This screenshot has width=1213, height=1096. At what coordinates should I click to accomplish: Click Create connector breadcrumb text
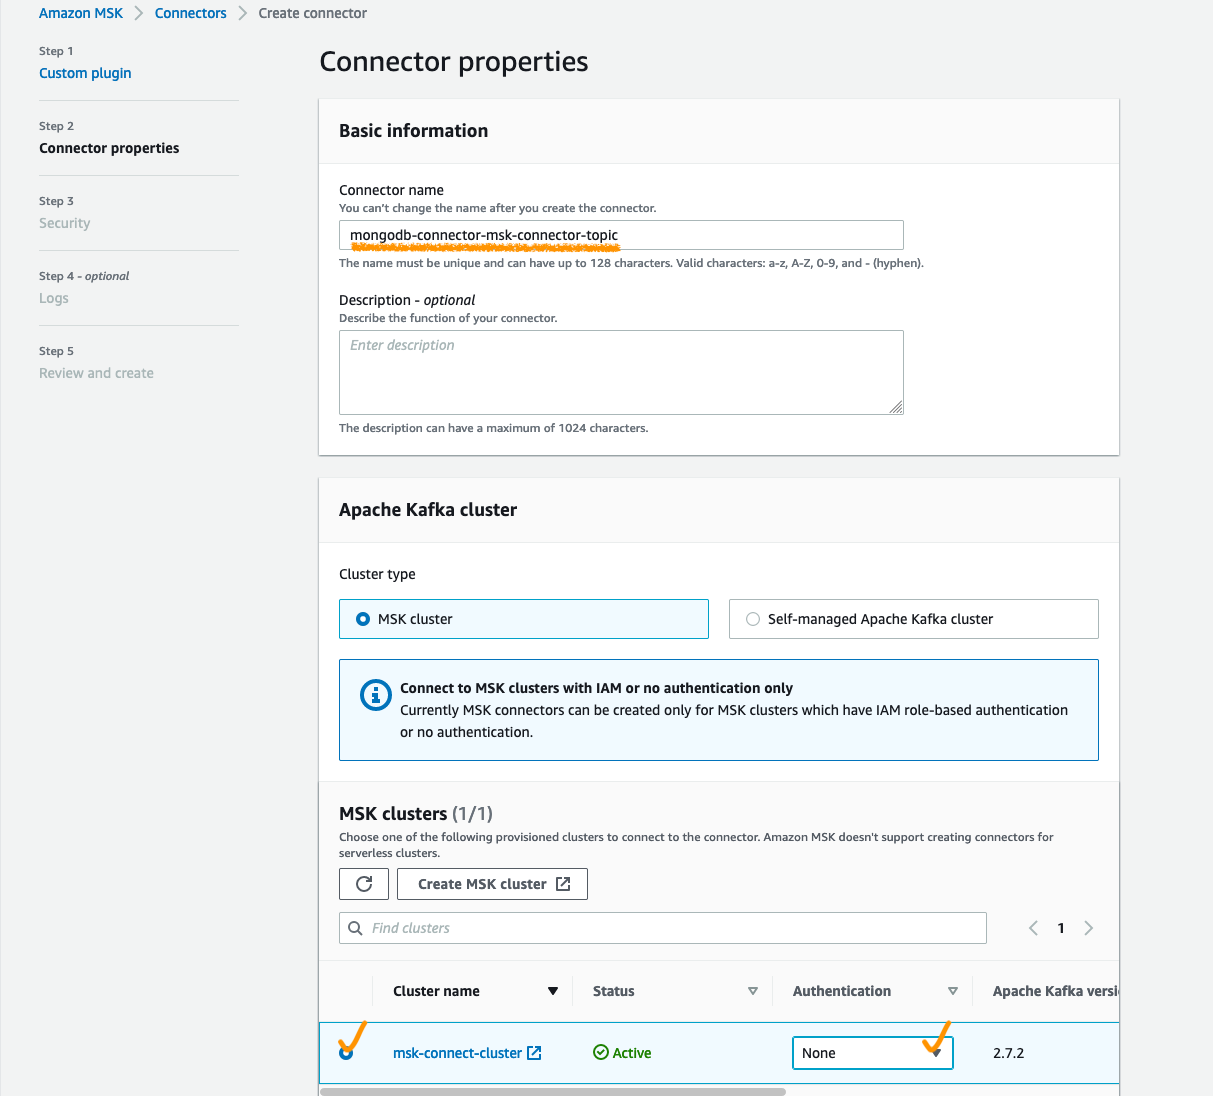point(313,13)
